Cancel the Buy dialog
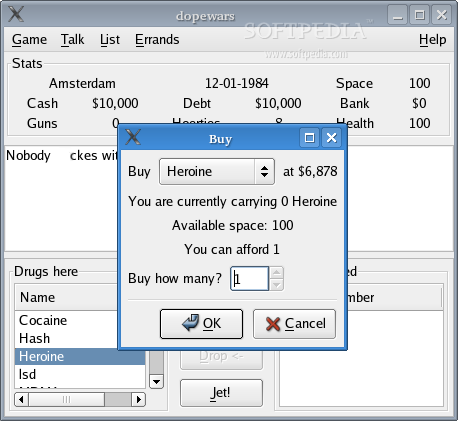Image resolution: width=458 pixels, height=421 pixels. pyautogui.click(x=294, y=324)
